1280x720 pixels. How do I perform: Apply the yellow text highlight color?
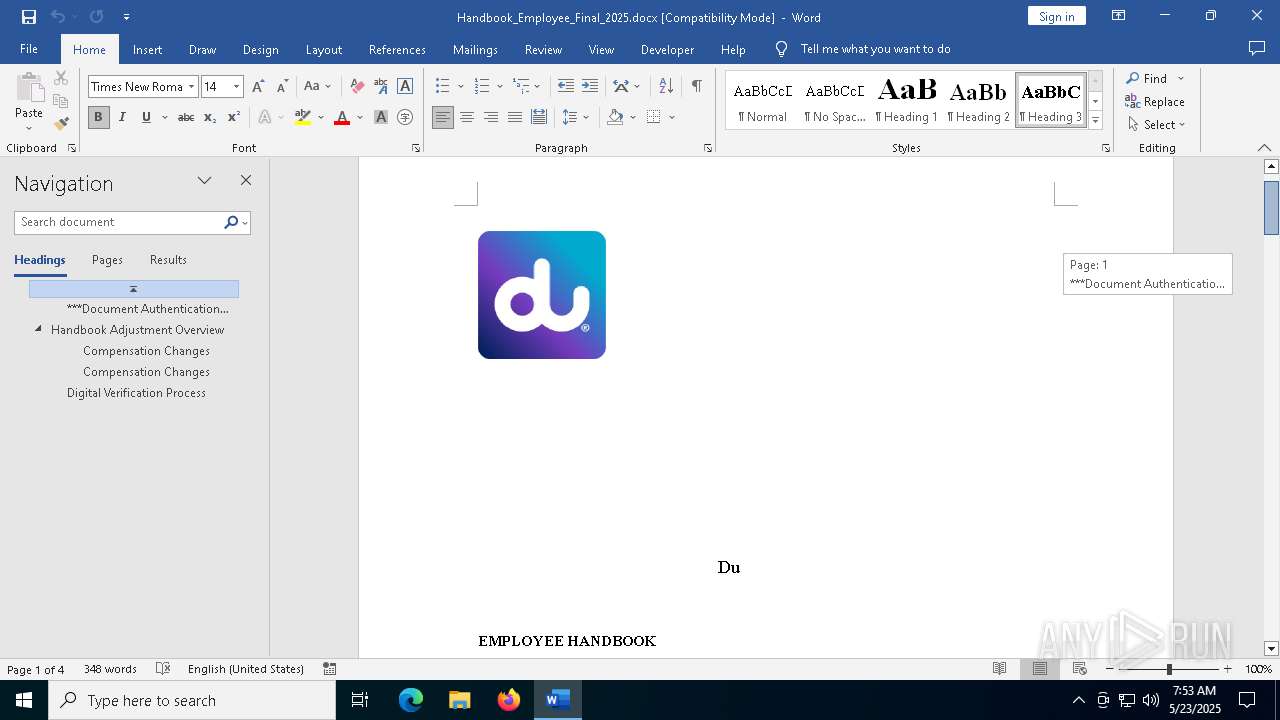pos(303,118)
